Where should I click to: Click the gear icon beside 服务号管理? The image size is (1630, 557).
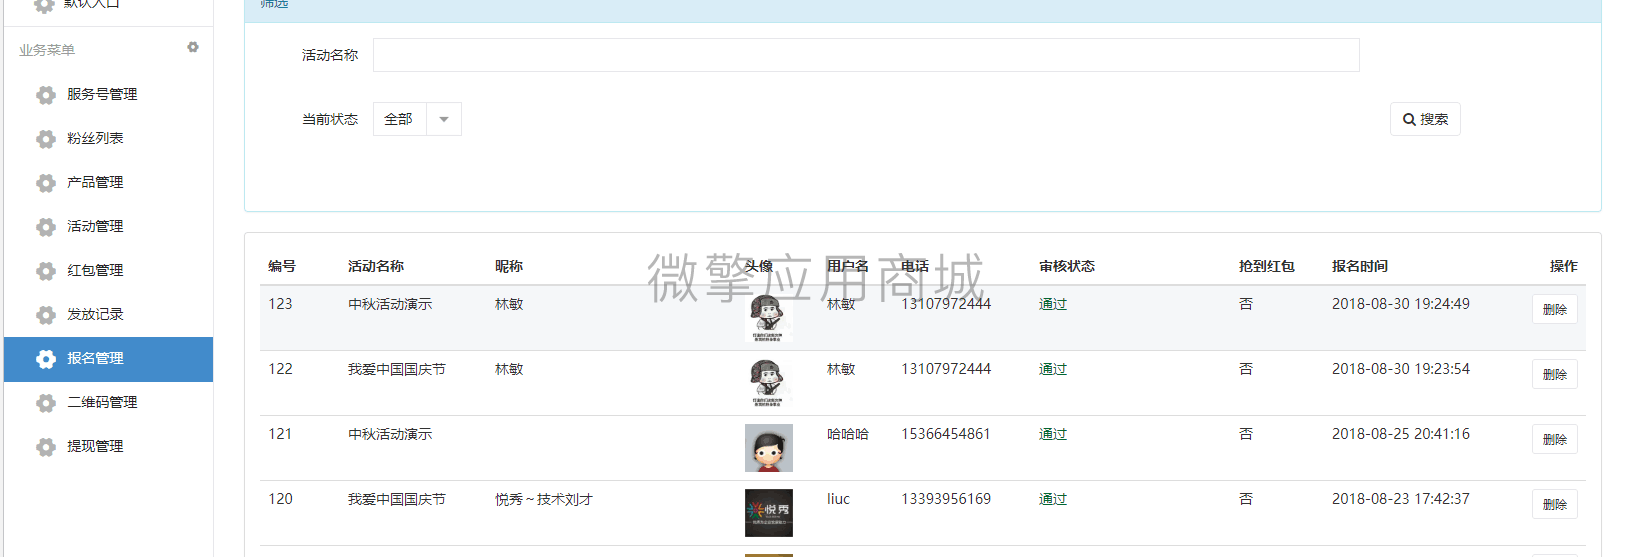tap(45, 95)
